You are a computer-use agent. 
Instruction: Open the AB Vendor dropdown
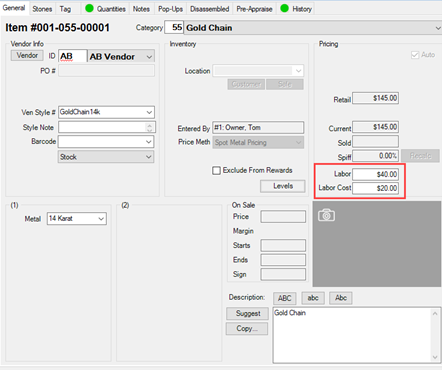click(x=149, y=57)
